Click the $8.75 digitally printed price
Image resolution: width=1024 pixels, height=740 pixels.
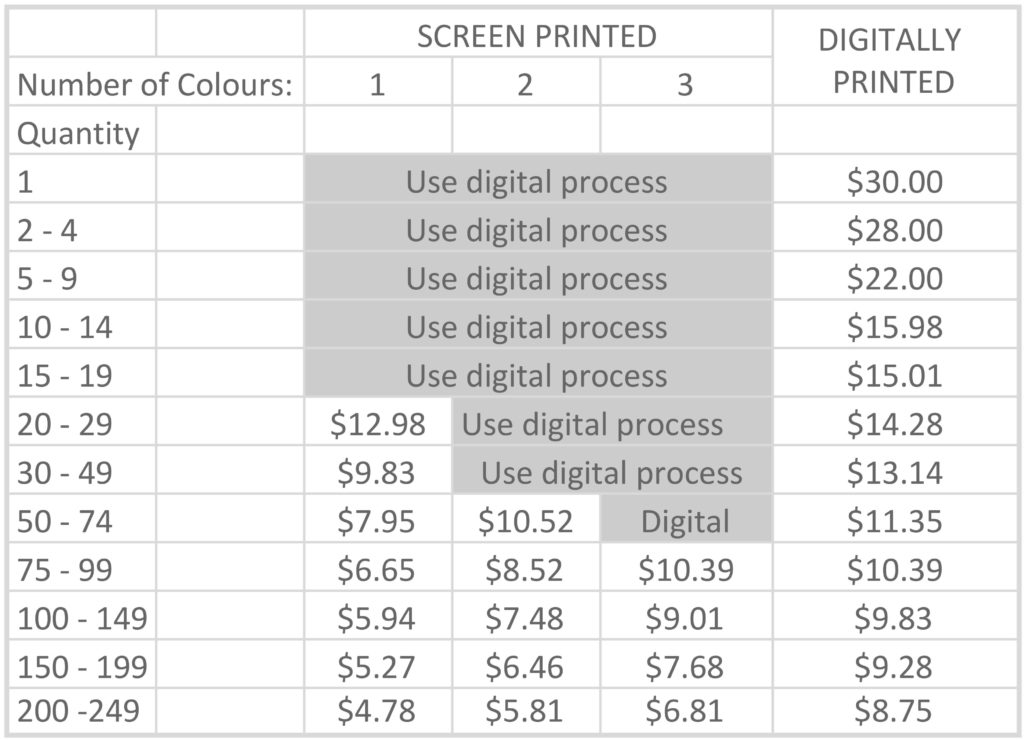pos(894,711)
